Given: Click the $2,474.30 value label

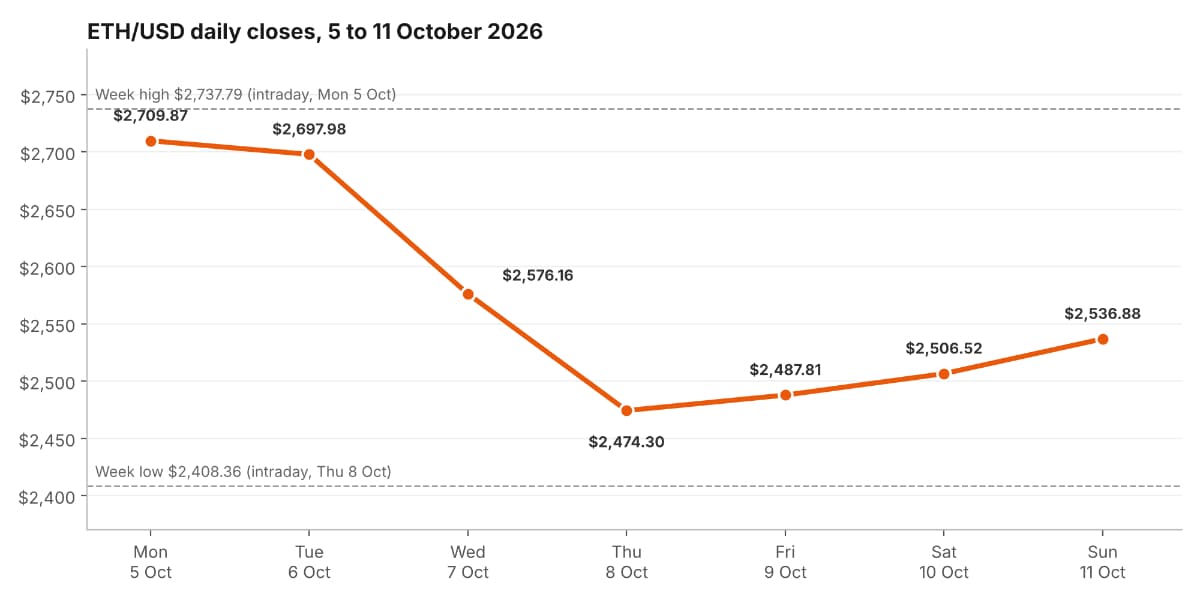Looking at the screenshot, I should (627, 441).
